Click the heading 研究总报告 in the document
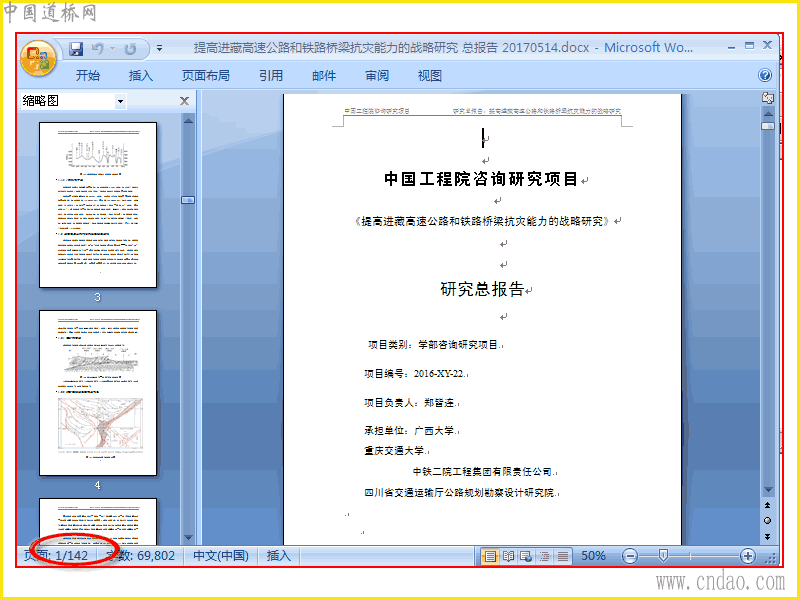 pos(482,289)
